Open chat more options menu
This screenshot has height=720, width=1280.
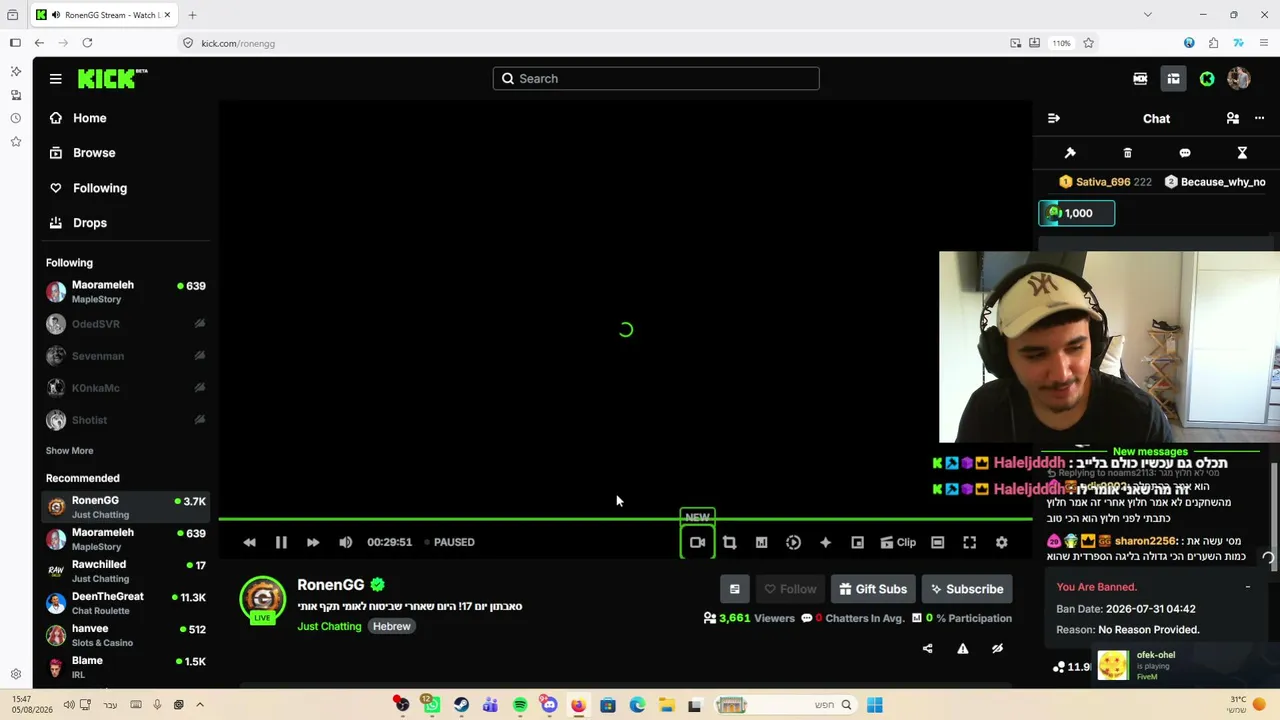(x=1259, y=118)
